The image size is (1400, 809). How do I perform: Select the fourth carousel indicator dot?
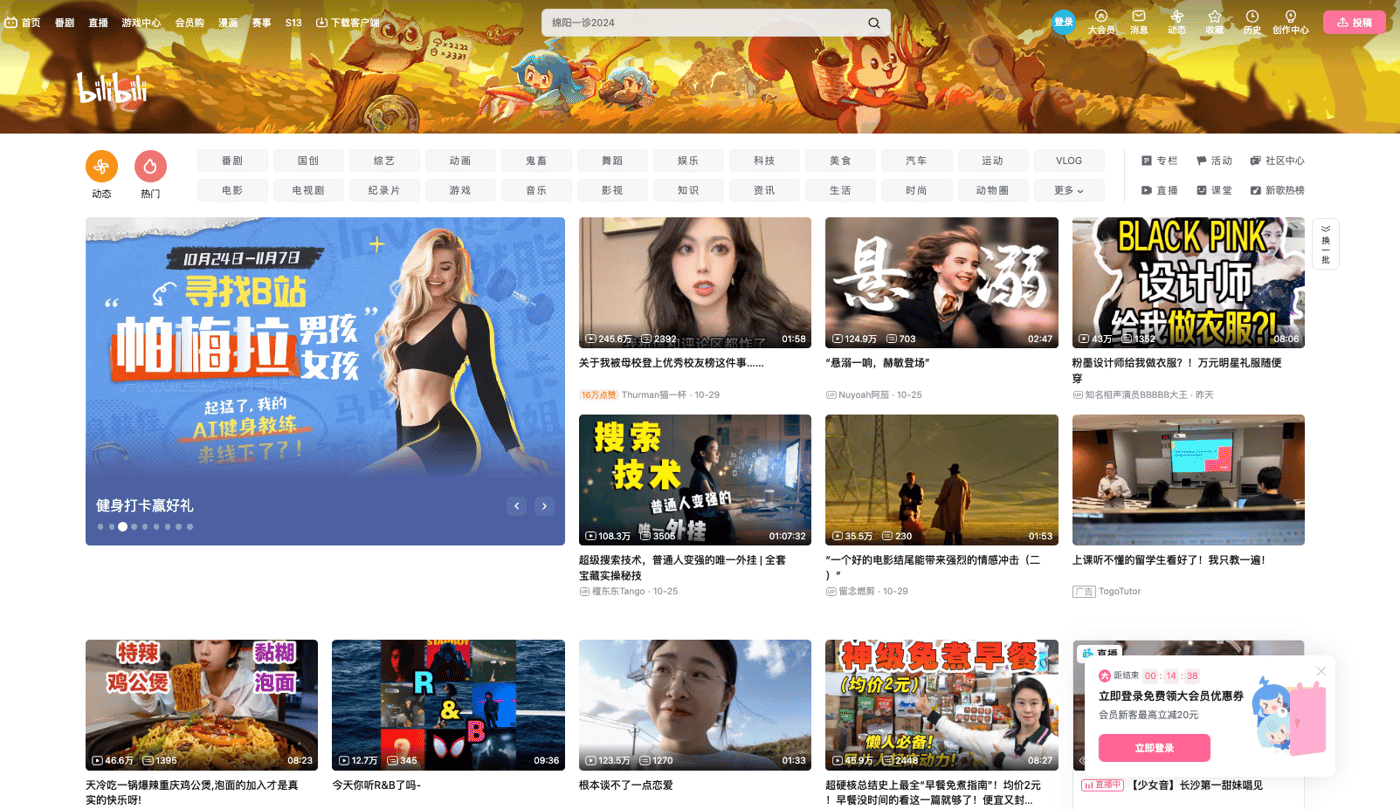pos(134,526)
